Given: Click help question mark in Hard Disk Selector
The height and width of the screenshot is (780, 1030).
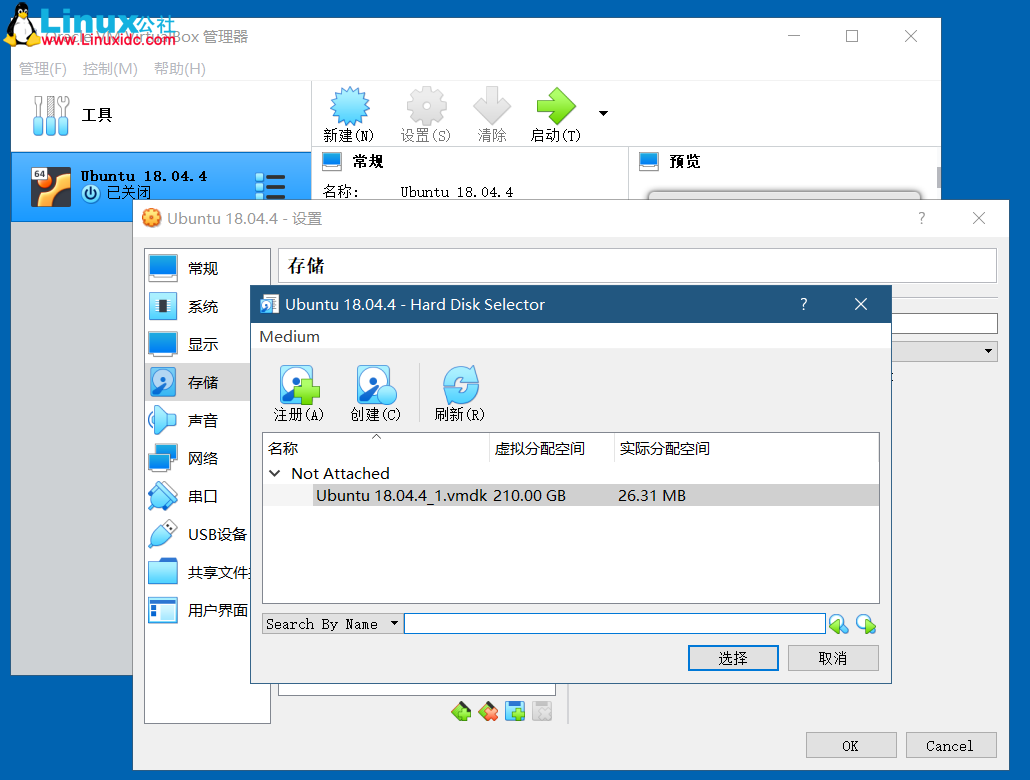Looking at the screenshot, I should coord(803,304).
